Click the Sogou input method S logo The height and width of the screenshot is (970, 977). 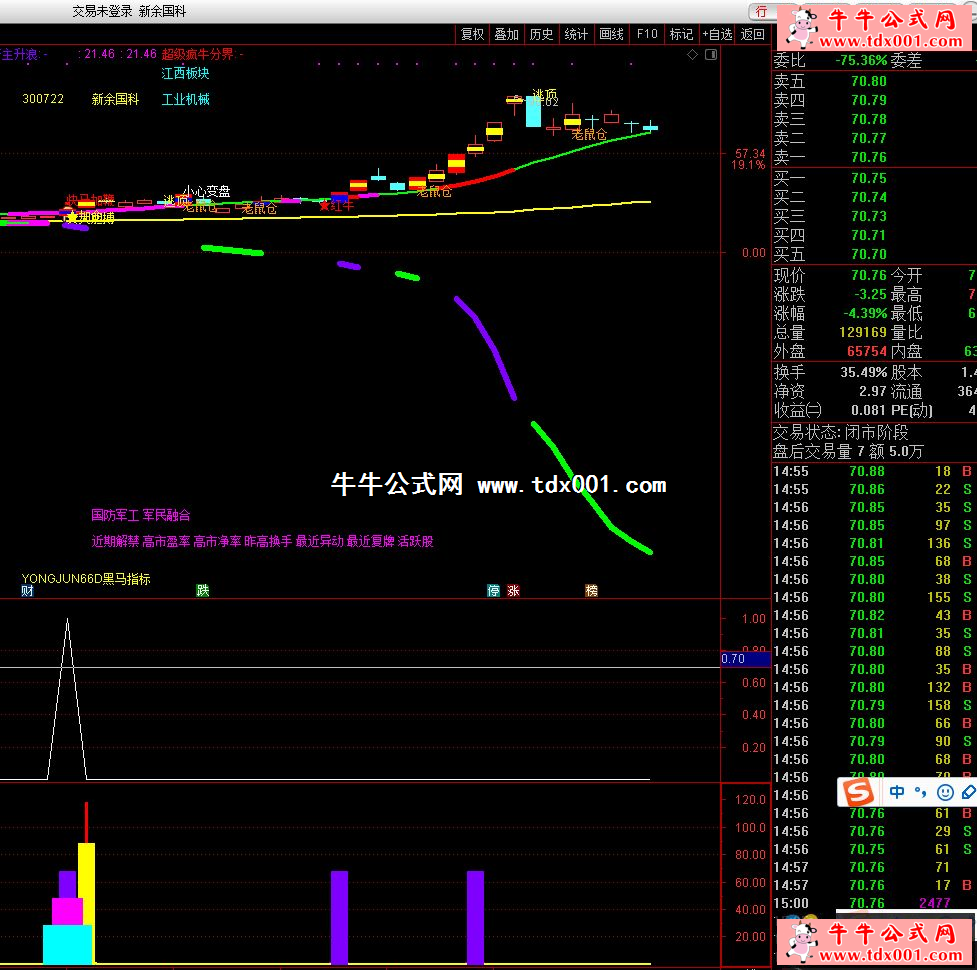click(859, 792)
